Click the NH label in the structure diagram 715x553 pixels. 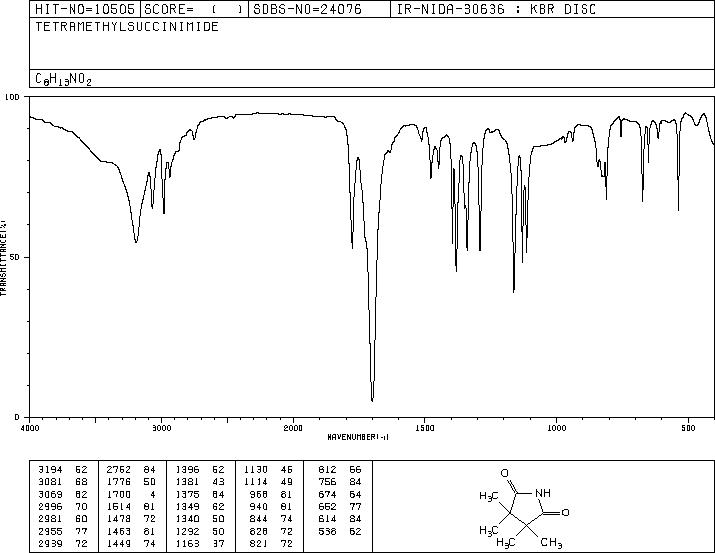click(543, 493)
